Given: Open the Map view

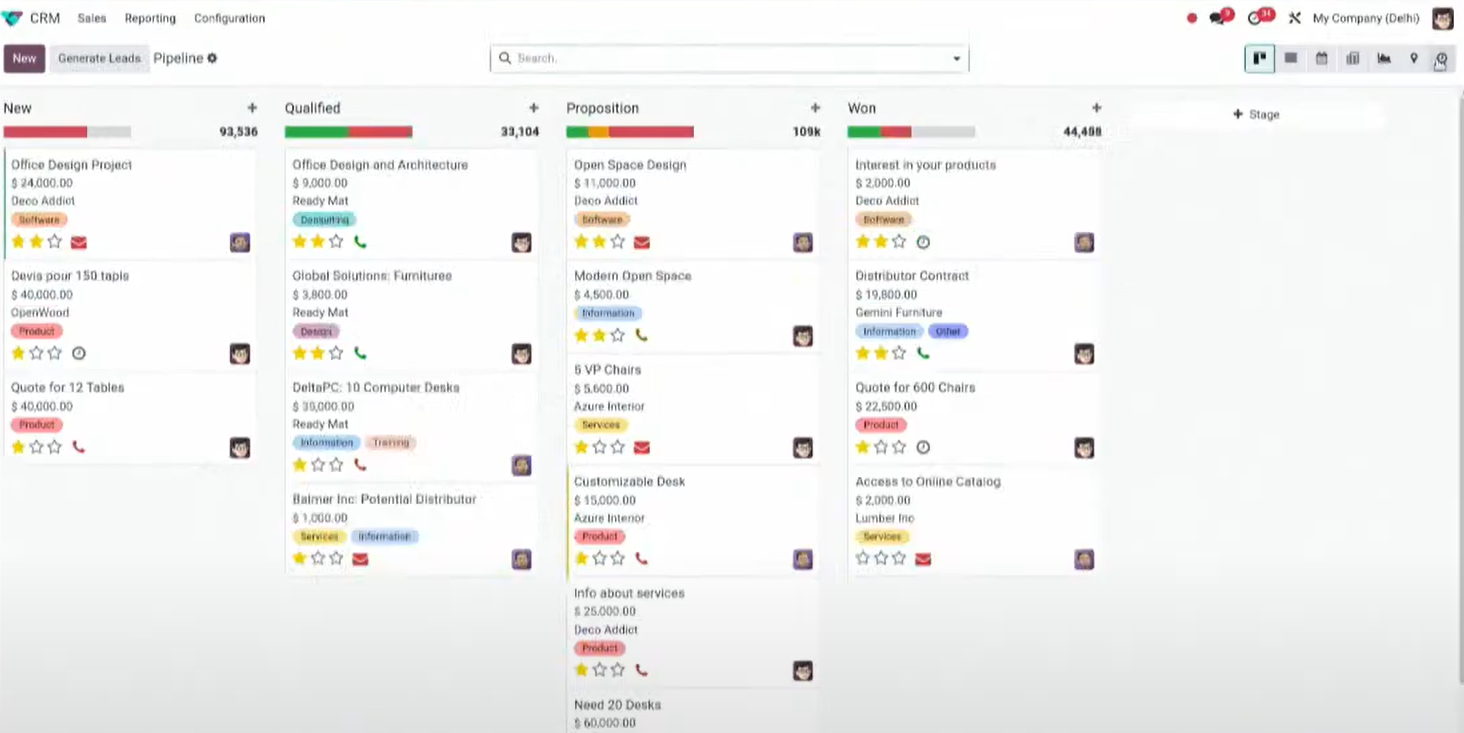Looking at the screenshot, I should point(1413,58).
